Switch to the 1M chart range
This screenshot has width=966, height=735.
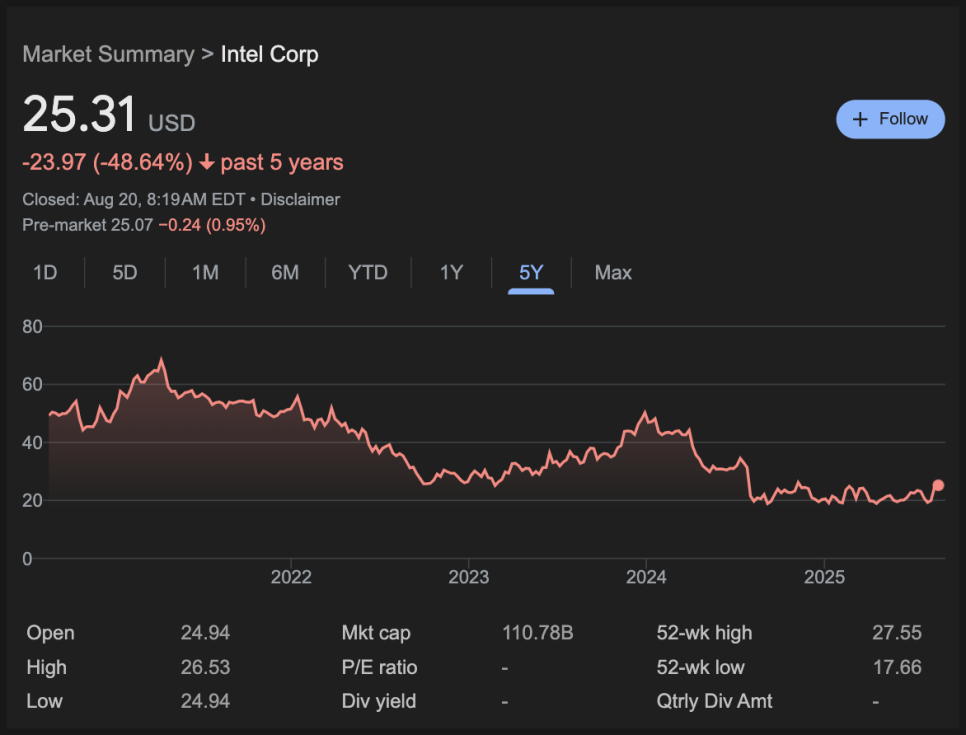click(x=205, y=272)
